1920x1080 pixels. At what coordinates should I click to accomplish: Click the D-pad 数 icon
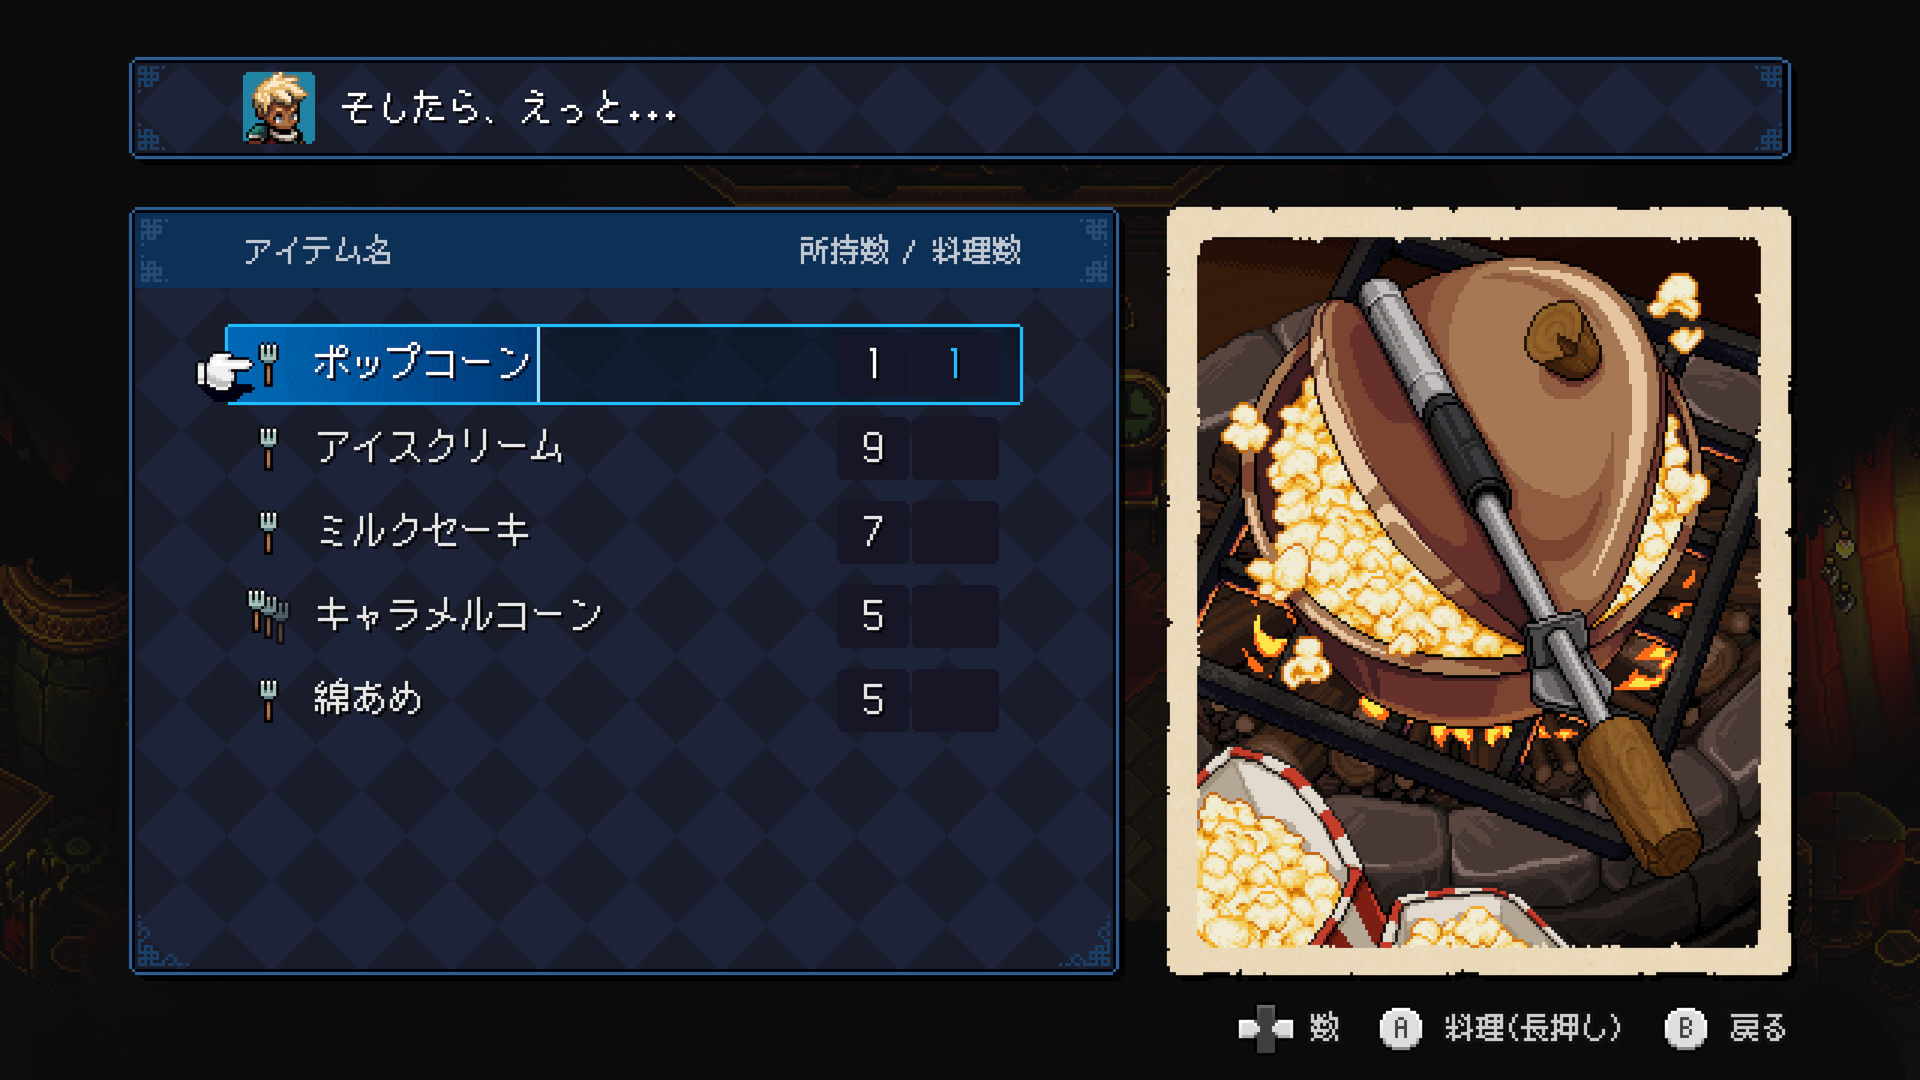pos(1265,1028)
